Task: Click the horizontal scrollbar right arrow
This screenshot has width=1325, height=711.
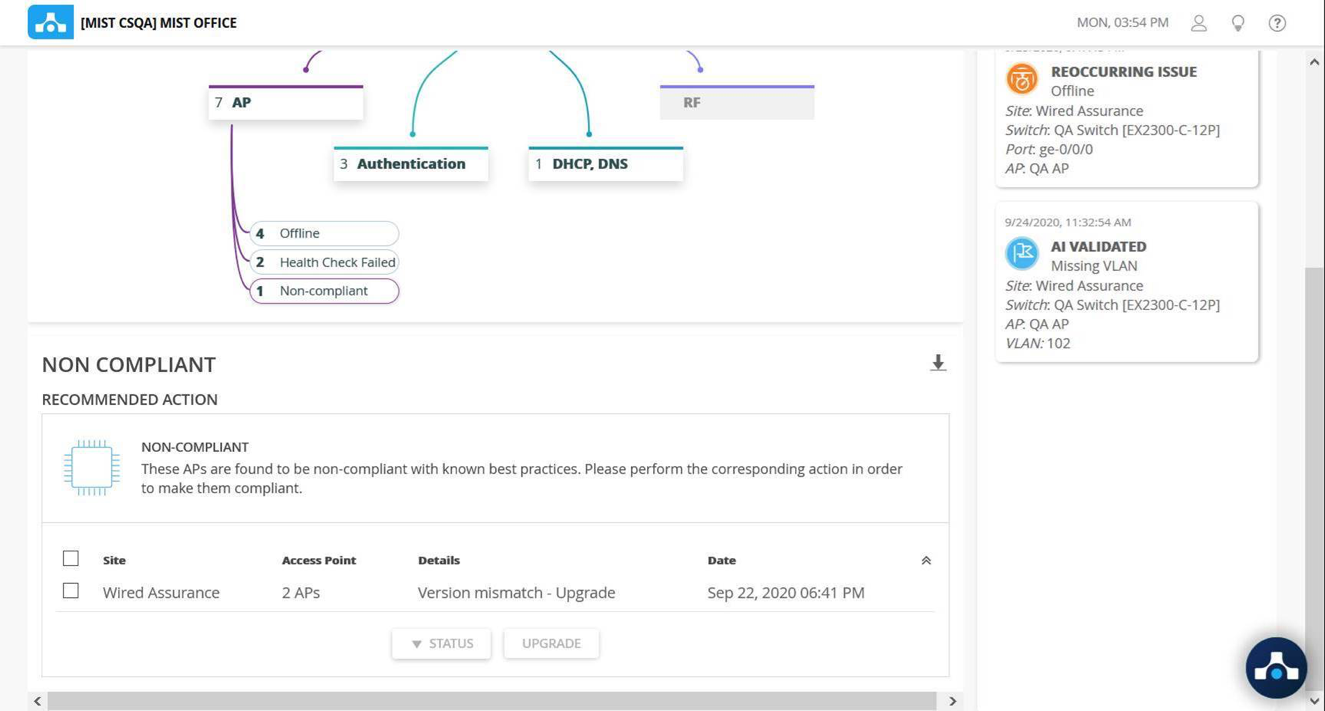Action: point(952,701)
